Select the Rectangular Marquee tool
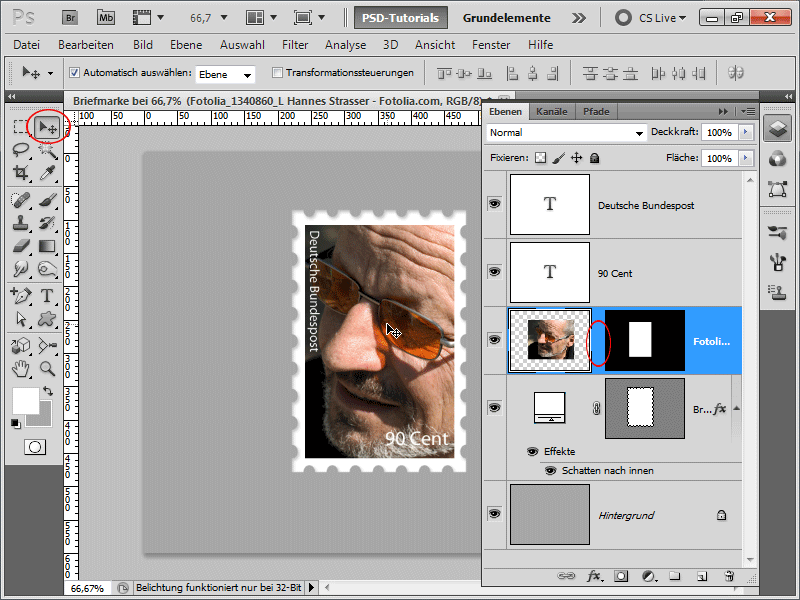This screenshot has width=800, height=600. coord(20,127)
